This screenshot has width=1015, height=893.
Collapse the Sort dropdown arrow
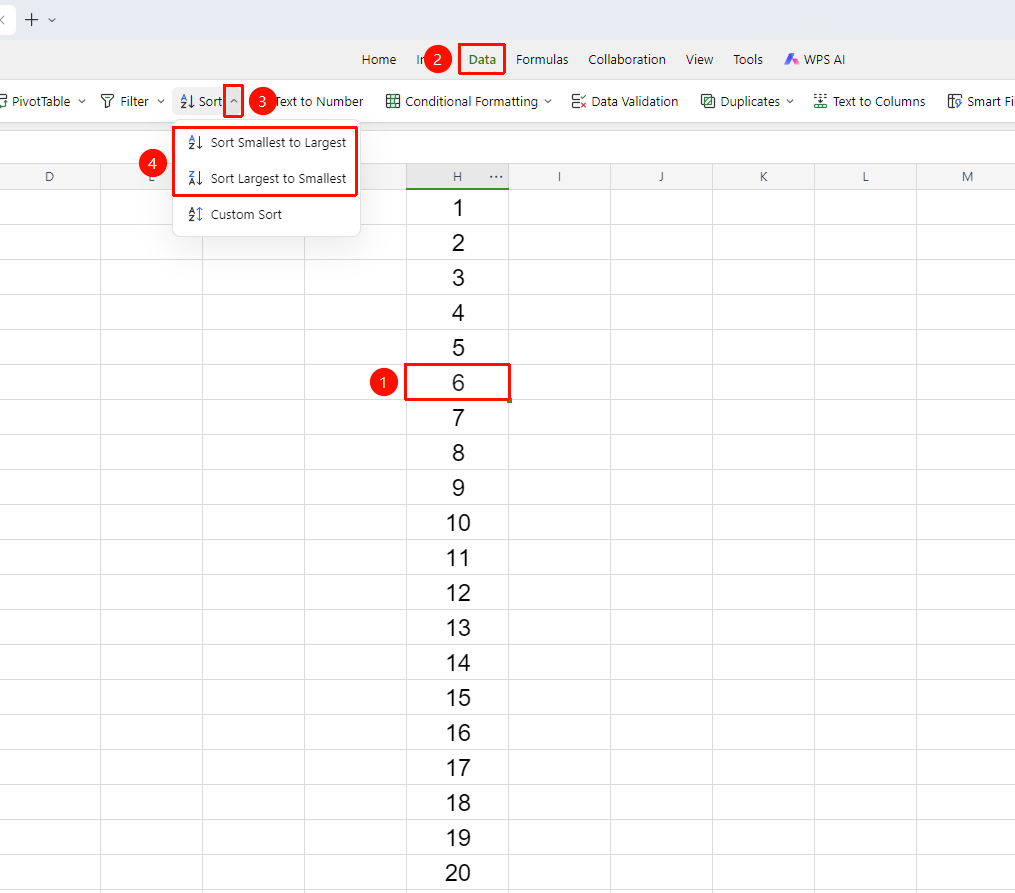[x=234, y=102]
